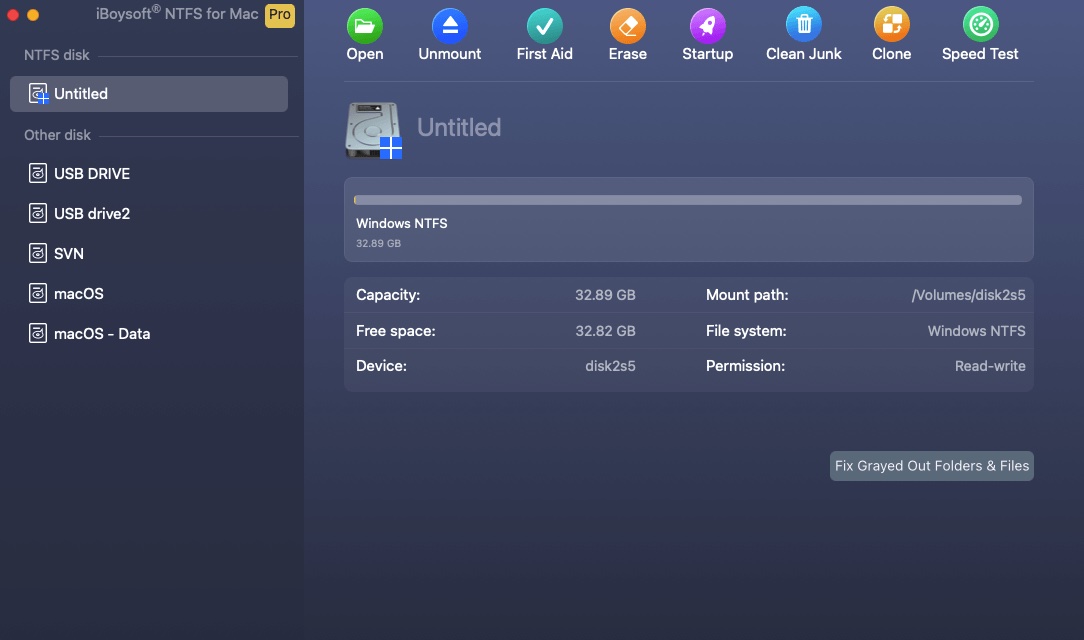Click the Windows NTFS partition block
This screenshot has width=1084, height=640.
click(688, 220)
